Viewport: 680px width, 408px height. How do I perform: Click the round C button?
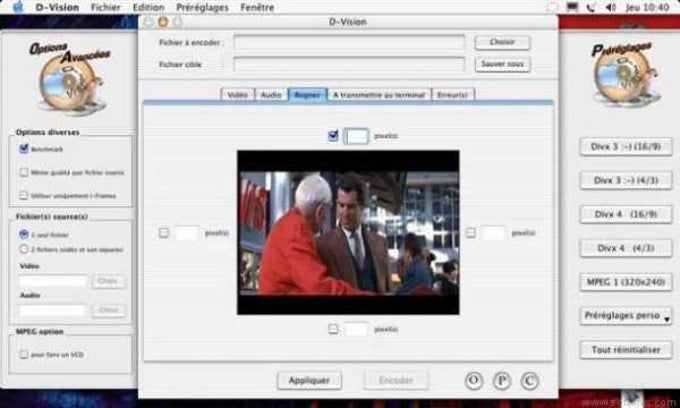pos(530,381)
